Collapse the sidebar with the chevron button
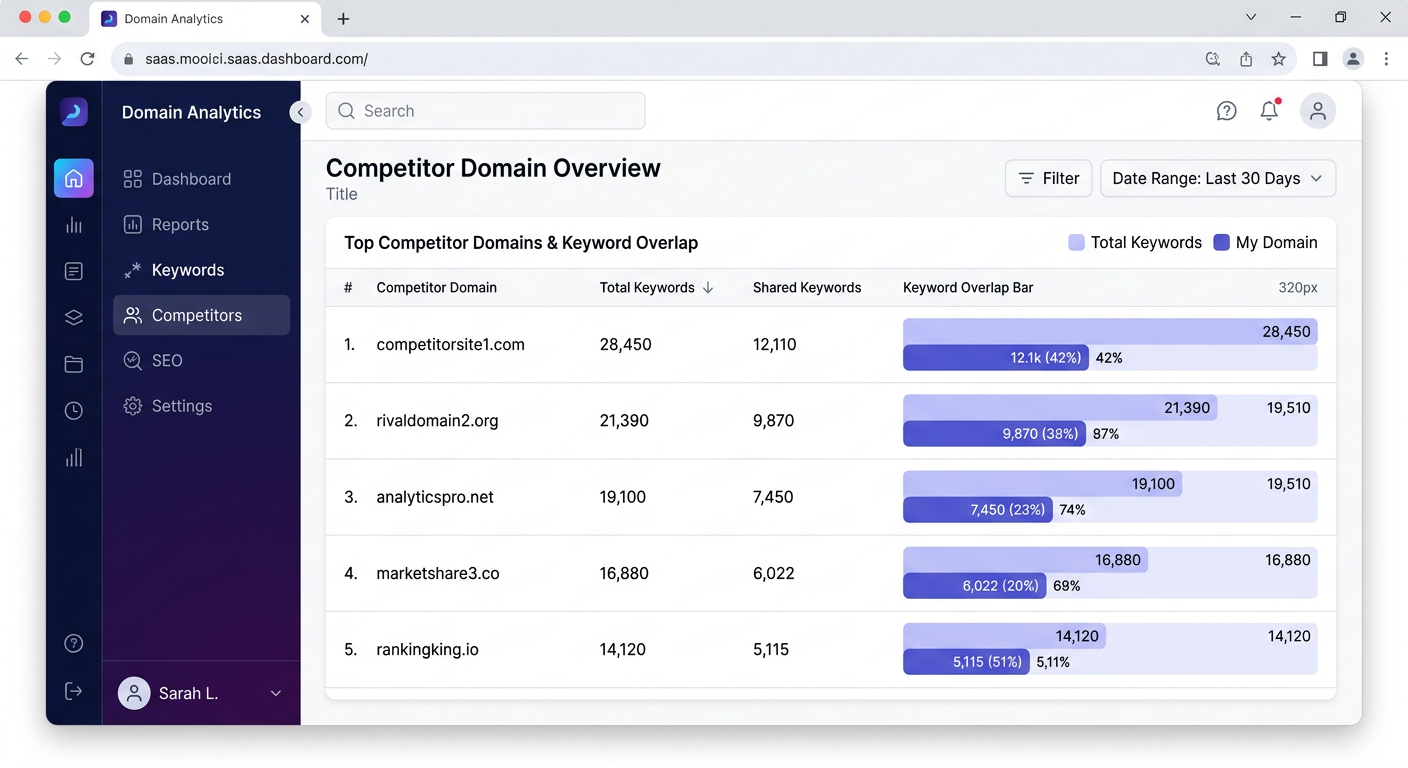1408x768 pixels. click(300, 112)
